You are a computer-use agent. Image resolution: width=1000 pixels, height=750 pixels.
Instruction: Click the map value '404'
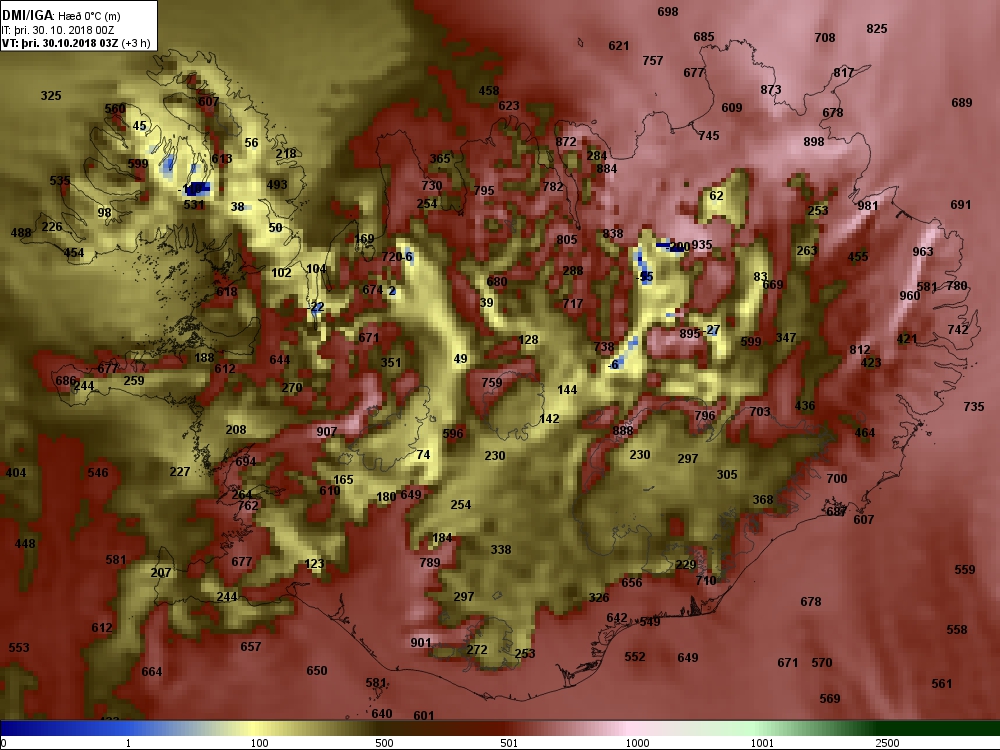(16, 473)
